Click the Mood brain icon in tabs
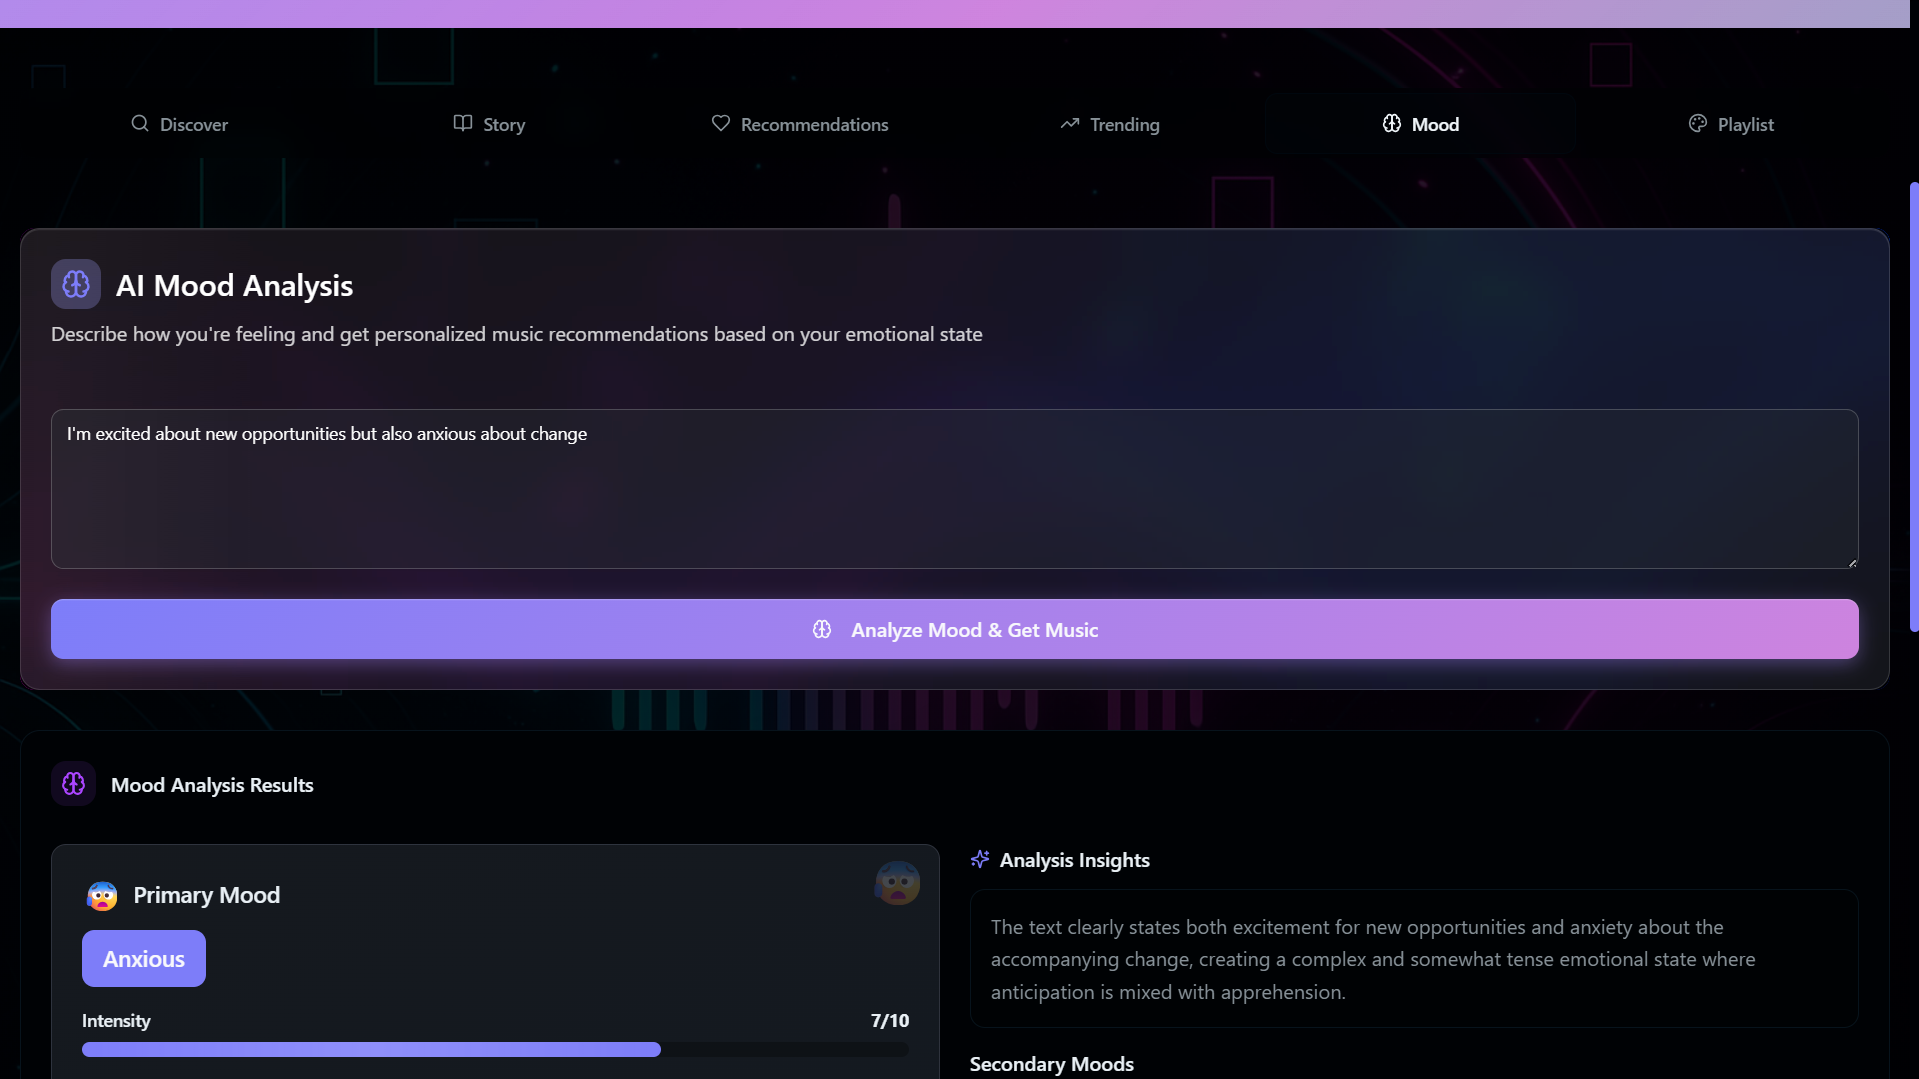The width and height of the screenshot is (1919, 1079). click(1392, 123)
